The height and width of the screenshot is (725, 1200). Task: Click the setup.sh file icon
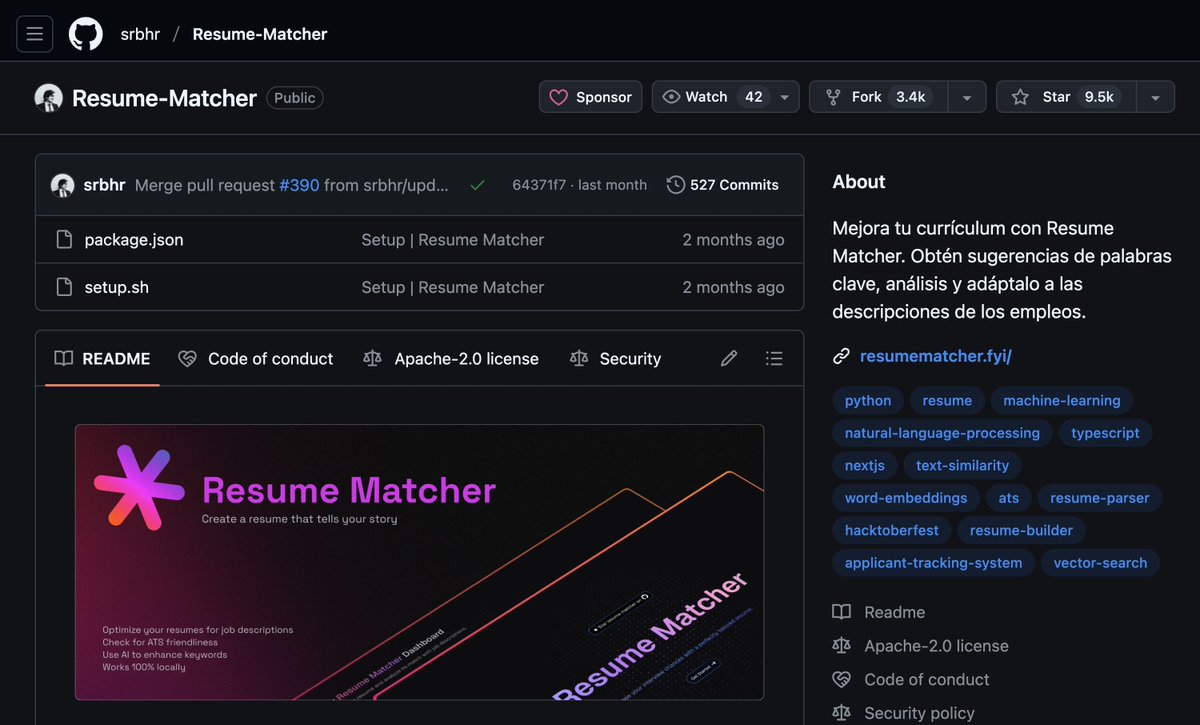64,287
